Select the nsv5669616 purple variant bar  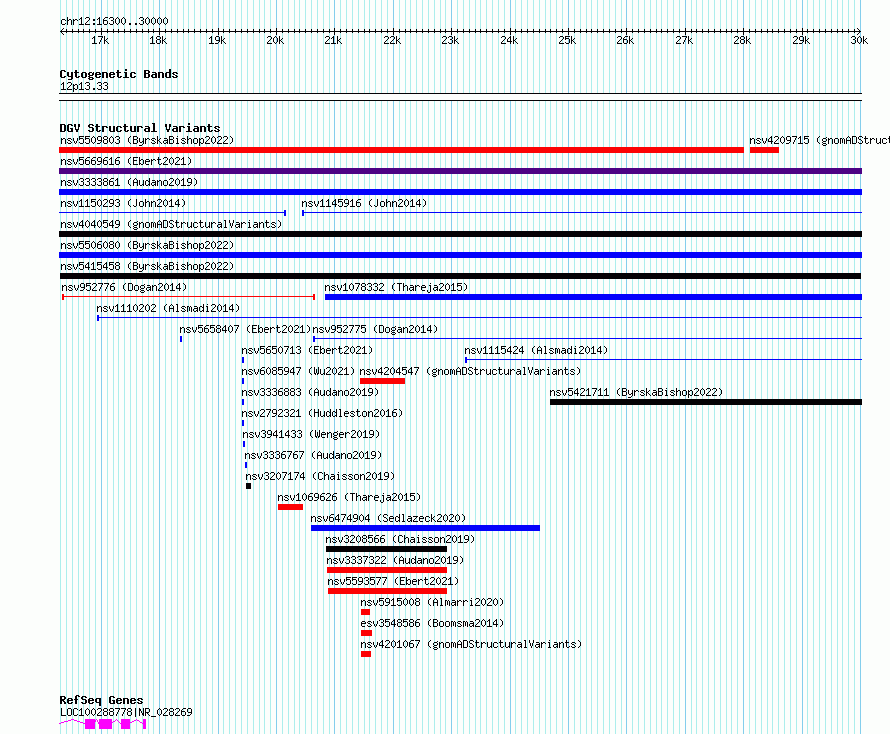click(x=460, y=171)
